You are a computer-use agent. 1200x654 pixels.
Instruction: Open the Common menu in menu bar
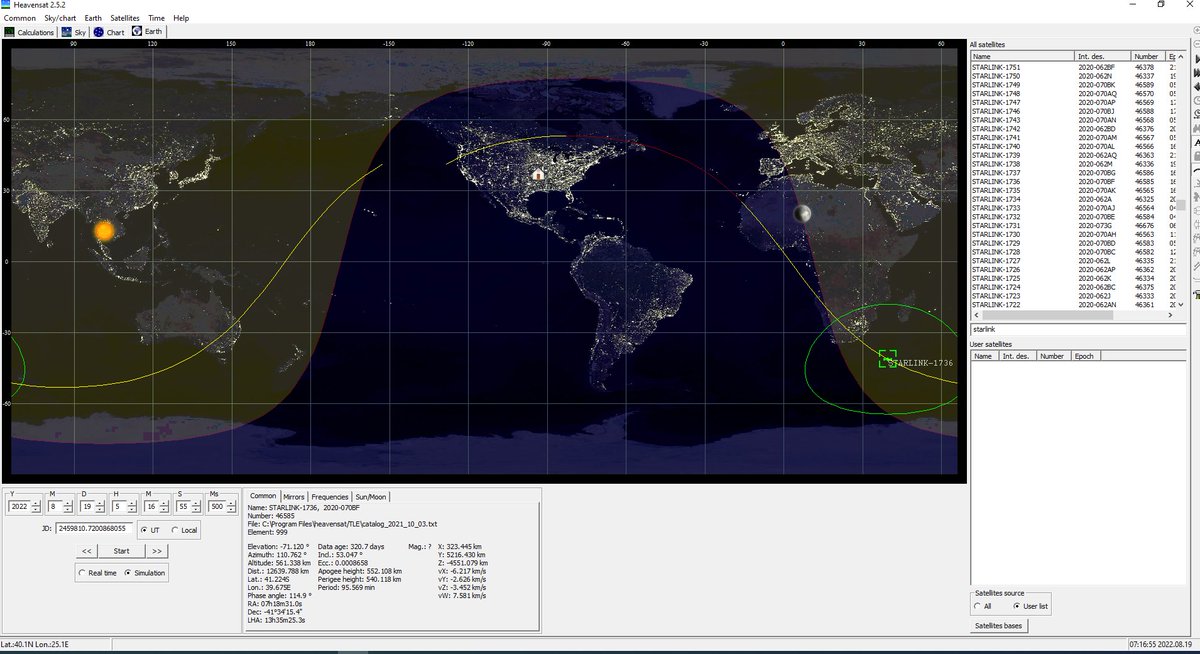pos(20,18)
